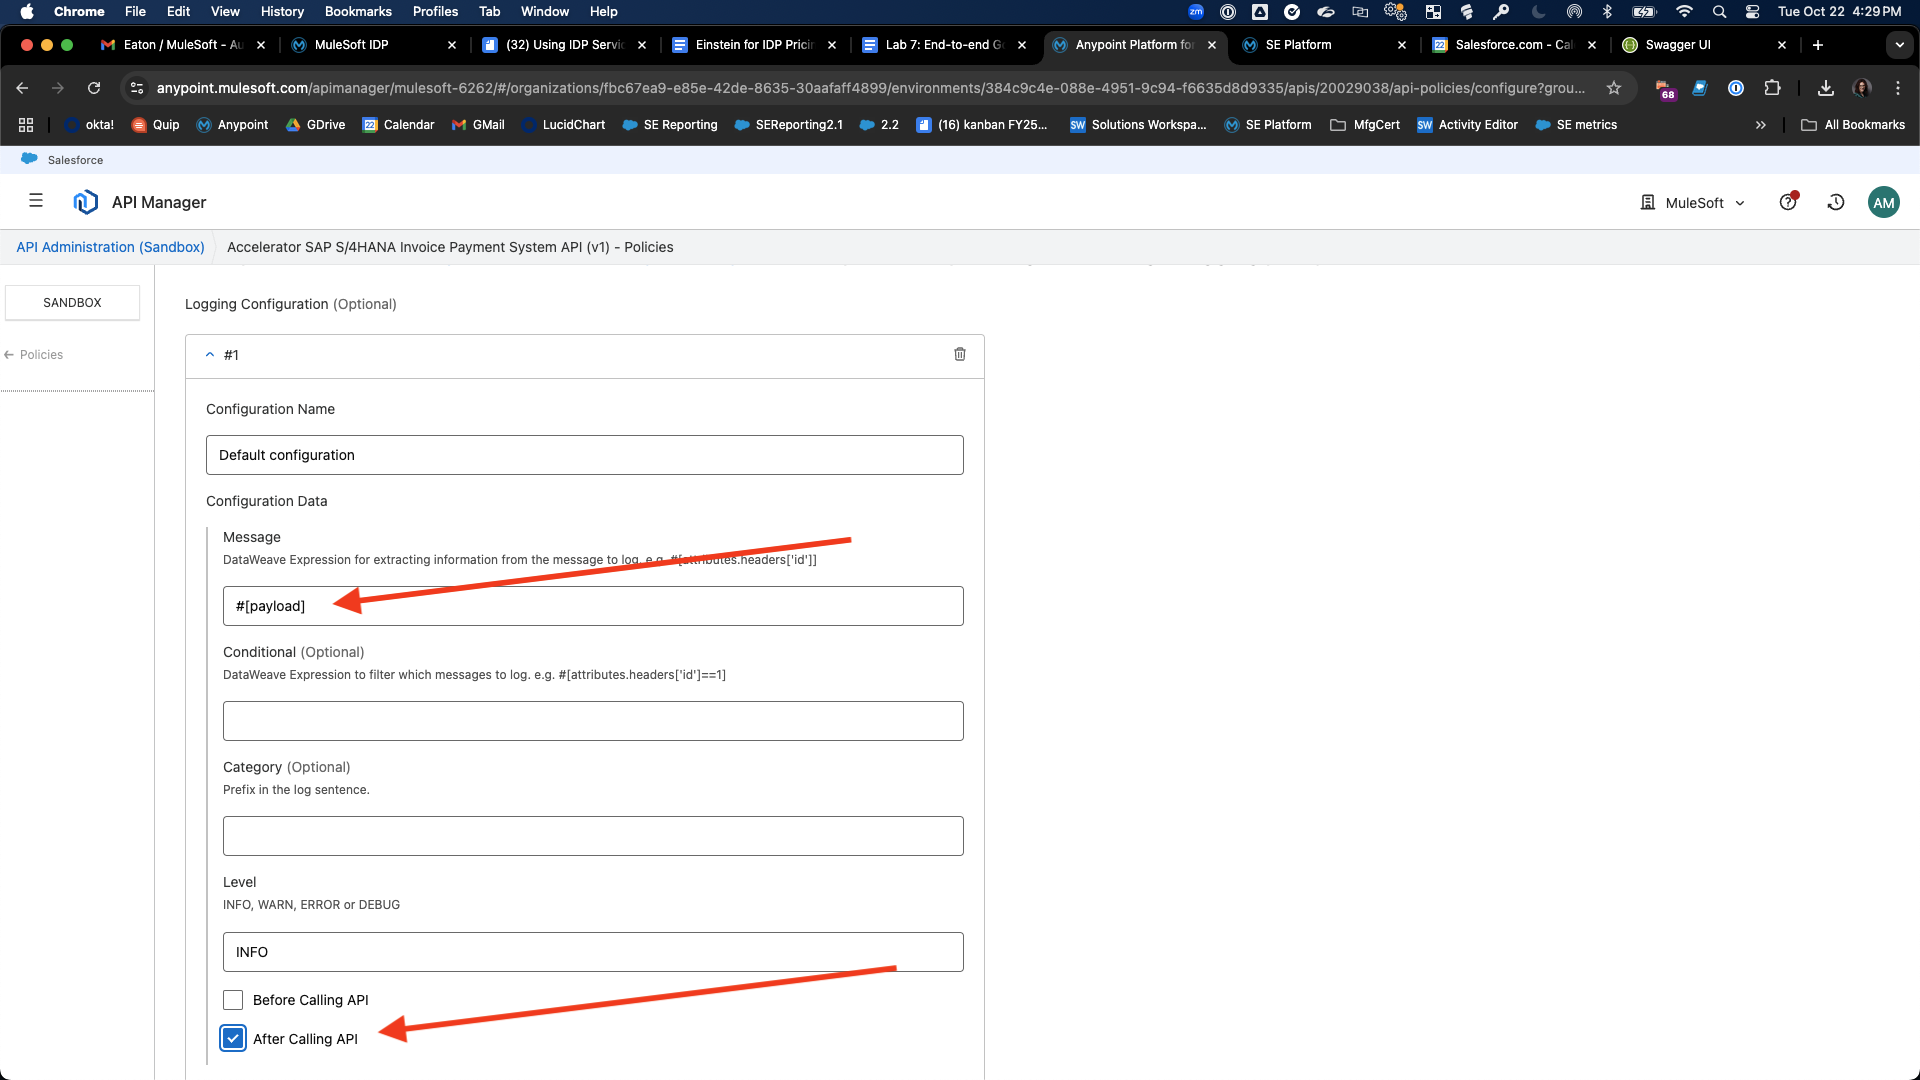Open Chrome extensions puzzle icon
Screen dimensions: 1920x1080
click(x=1772, y=88)
